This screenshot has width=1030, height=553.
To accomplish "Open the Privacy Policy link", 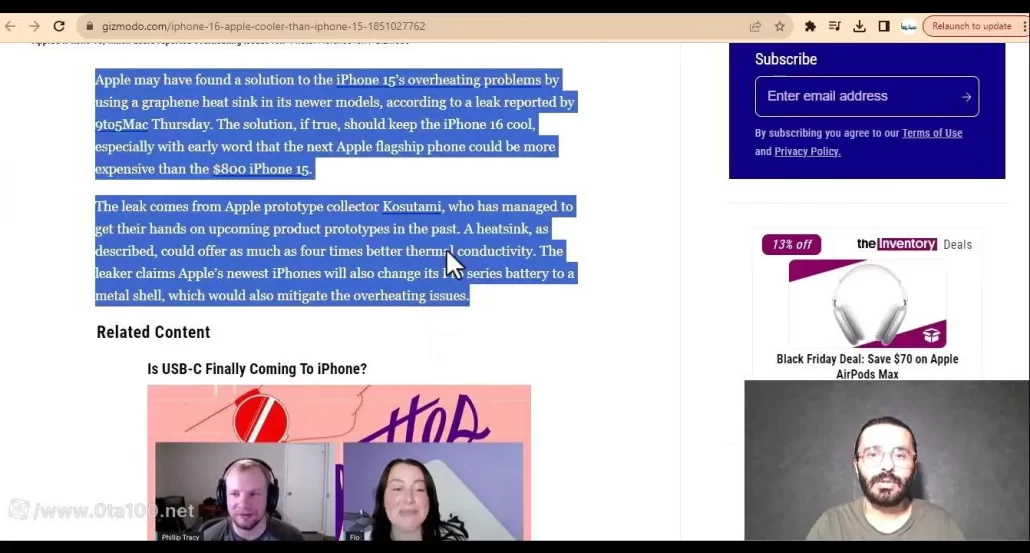I will coord(807,152).
